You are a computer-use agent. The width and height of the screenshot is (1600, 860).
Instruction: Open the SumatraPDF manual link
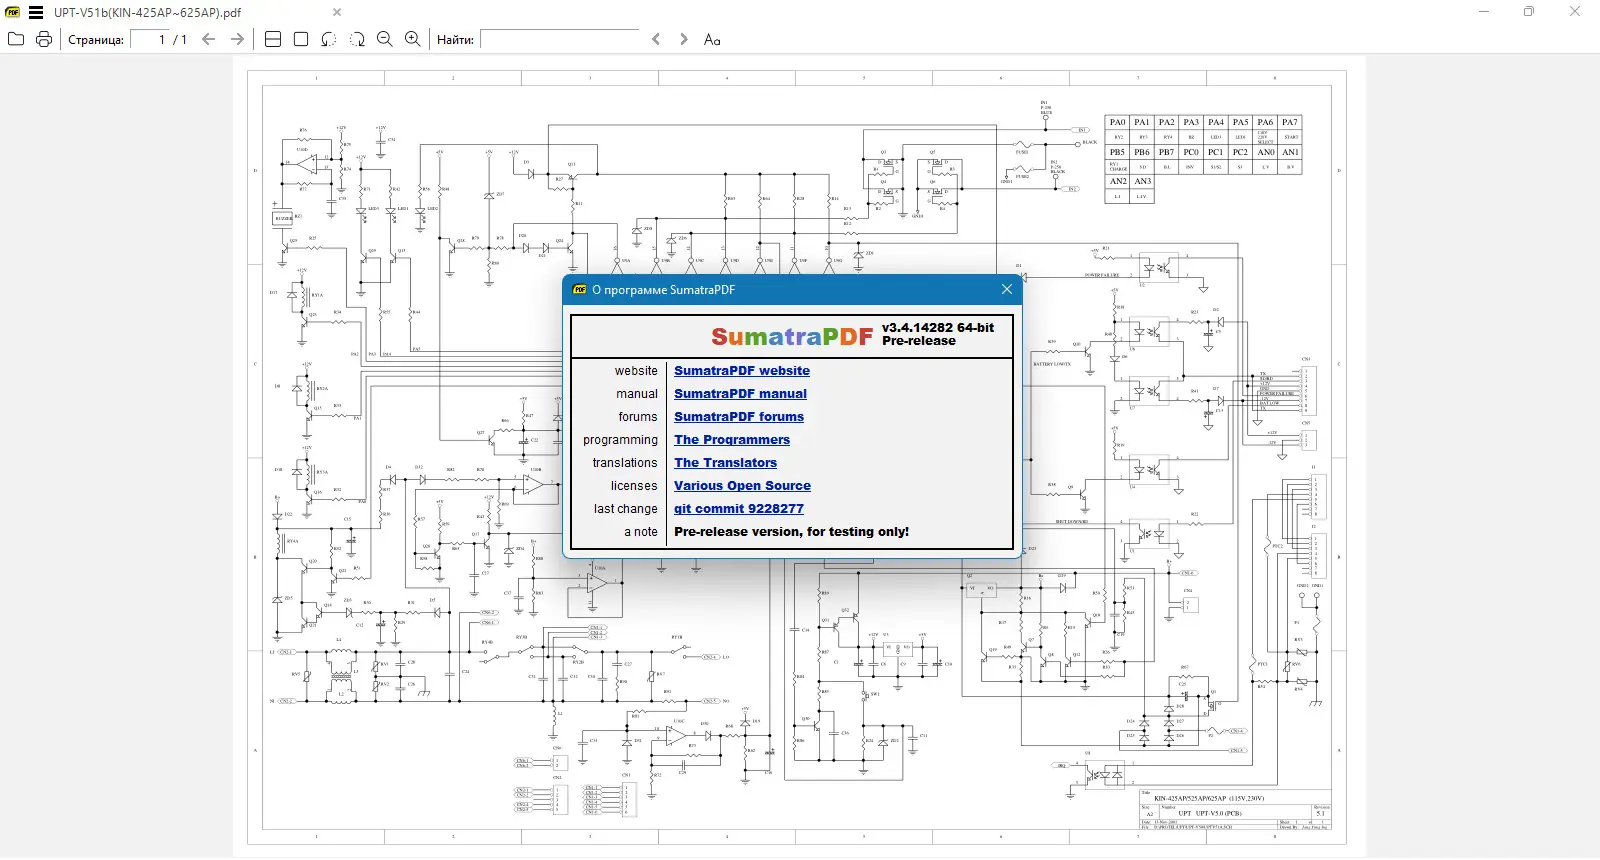point(740,394)
